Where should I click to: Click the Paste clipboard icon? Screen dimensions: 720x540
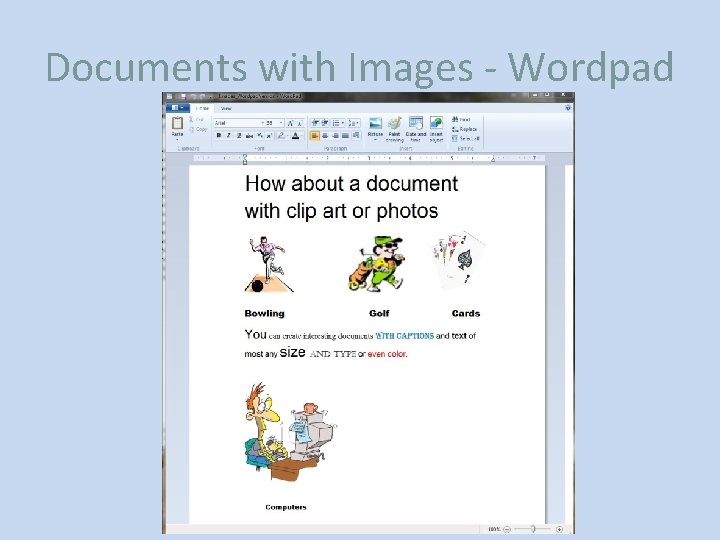pos(177,123)
